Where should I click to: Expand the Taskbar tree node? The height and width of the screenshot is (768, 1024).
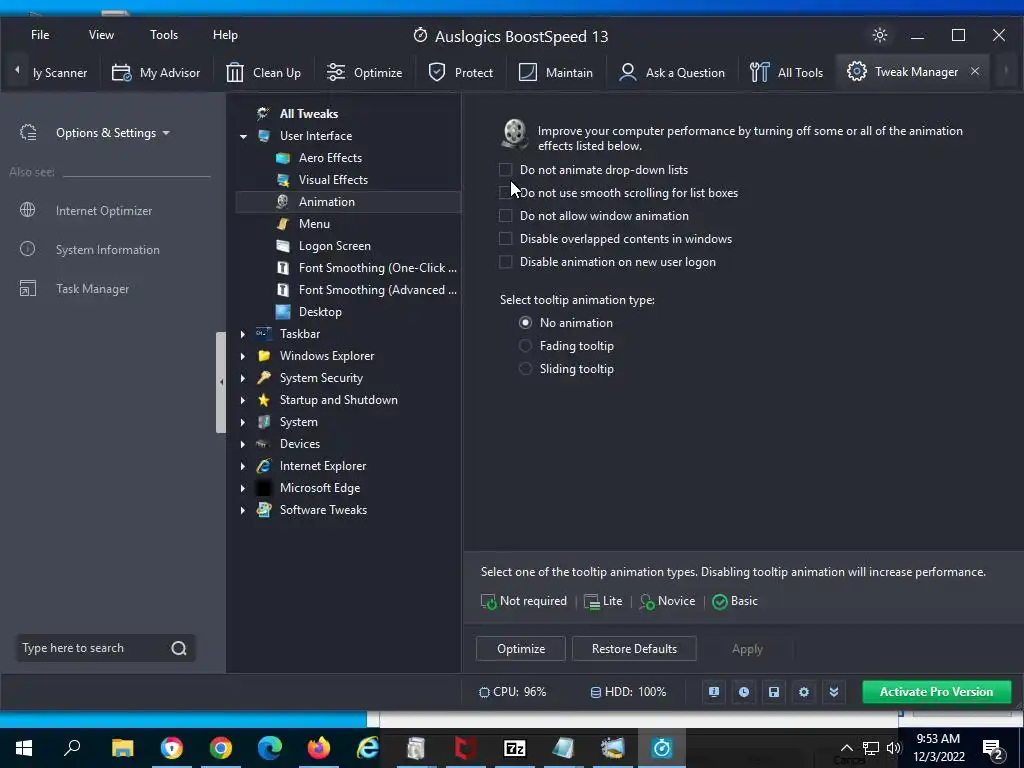click(243, 334)
